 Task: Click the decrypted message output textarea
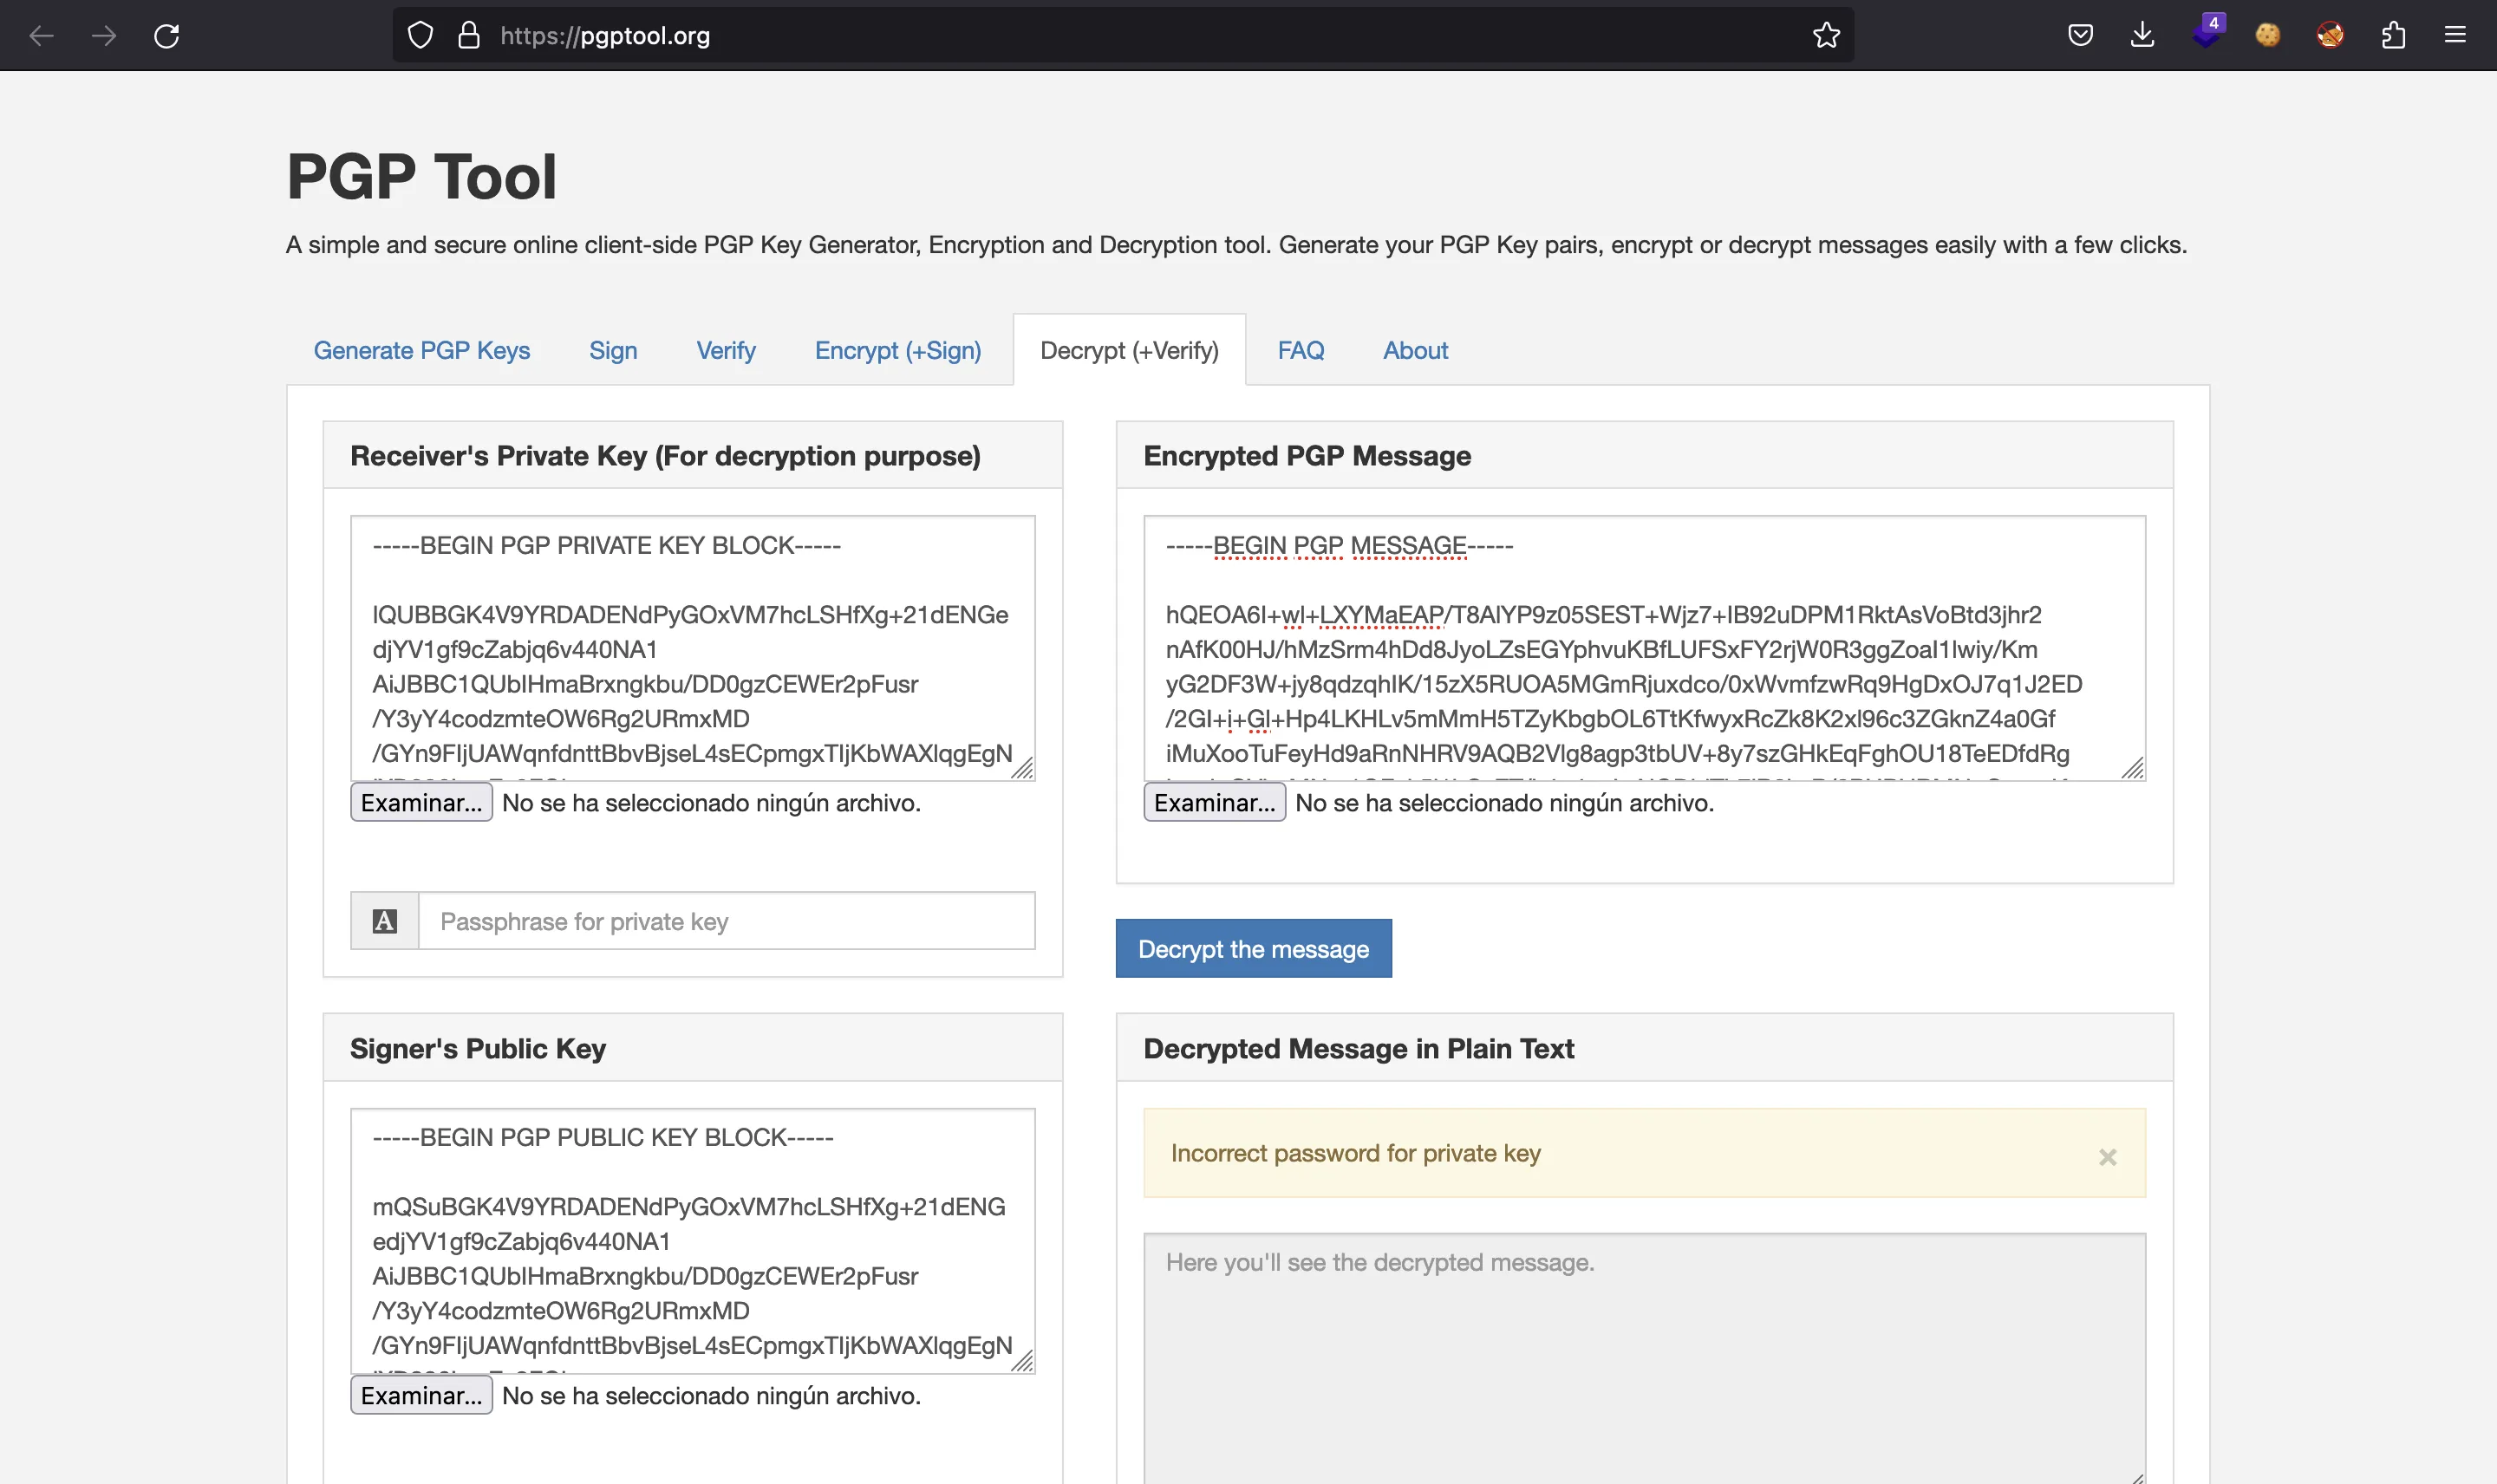pos(1644,1358)
